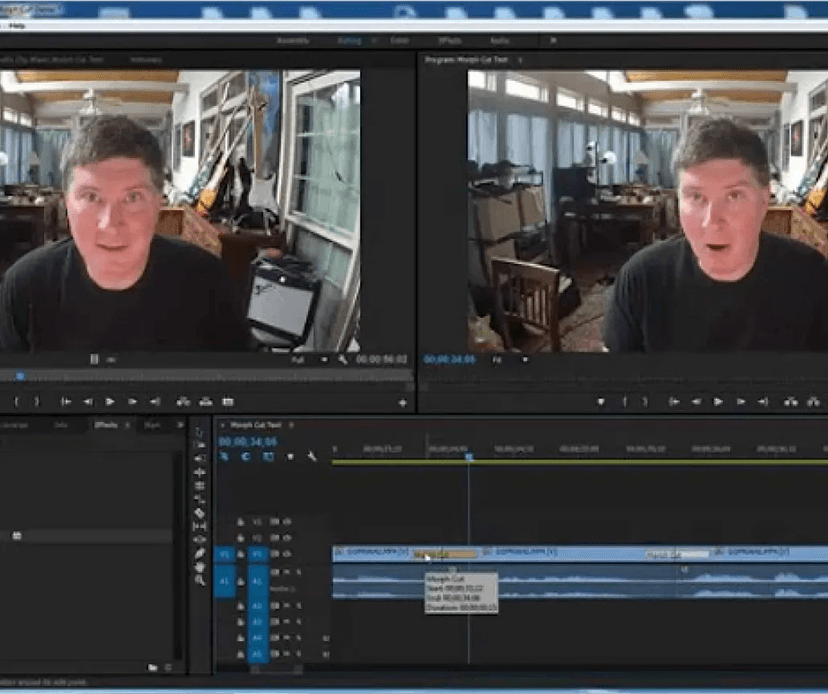
Task: Expand workspace overflow chevron in the top bar
Action: click(553, 40)
